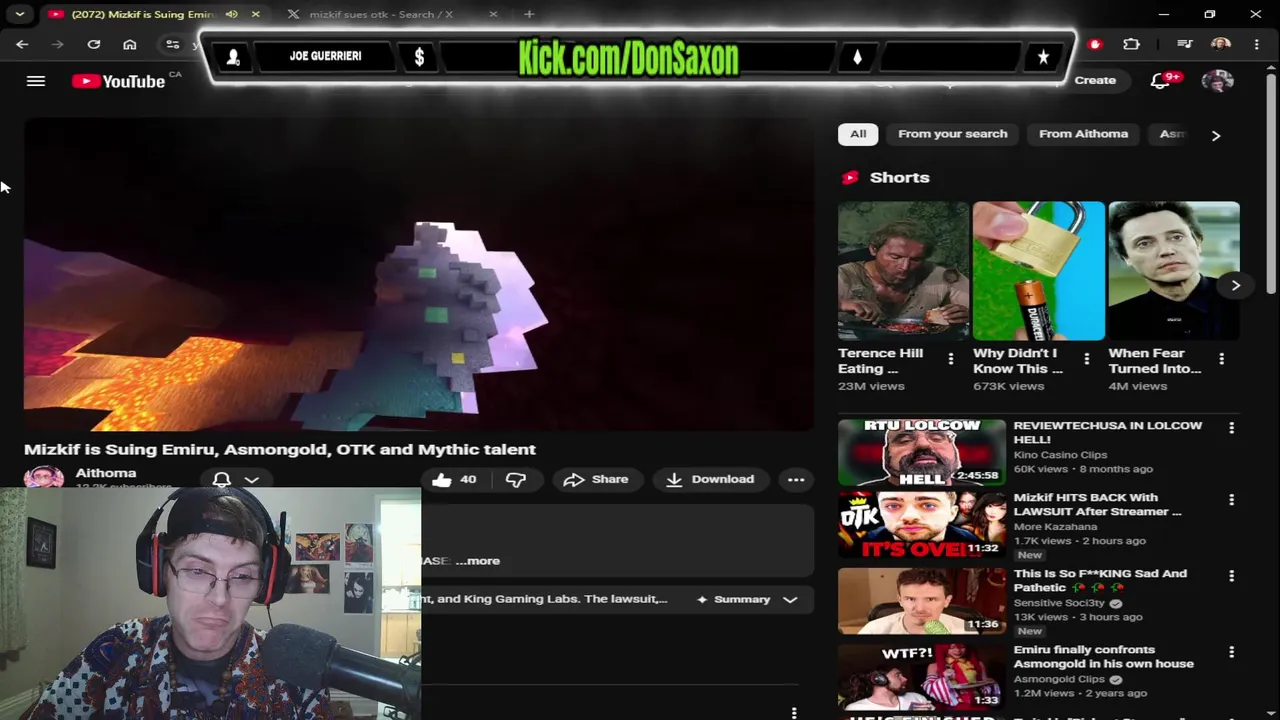Click the video player to pause

point(419,276)
